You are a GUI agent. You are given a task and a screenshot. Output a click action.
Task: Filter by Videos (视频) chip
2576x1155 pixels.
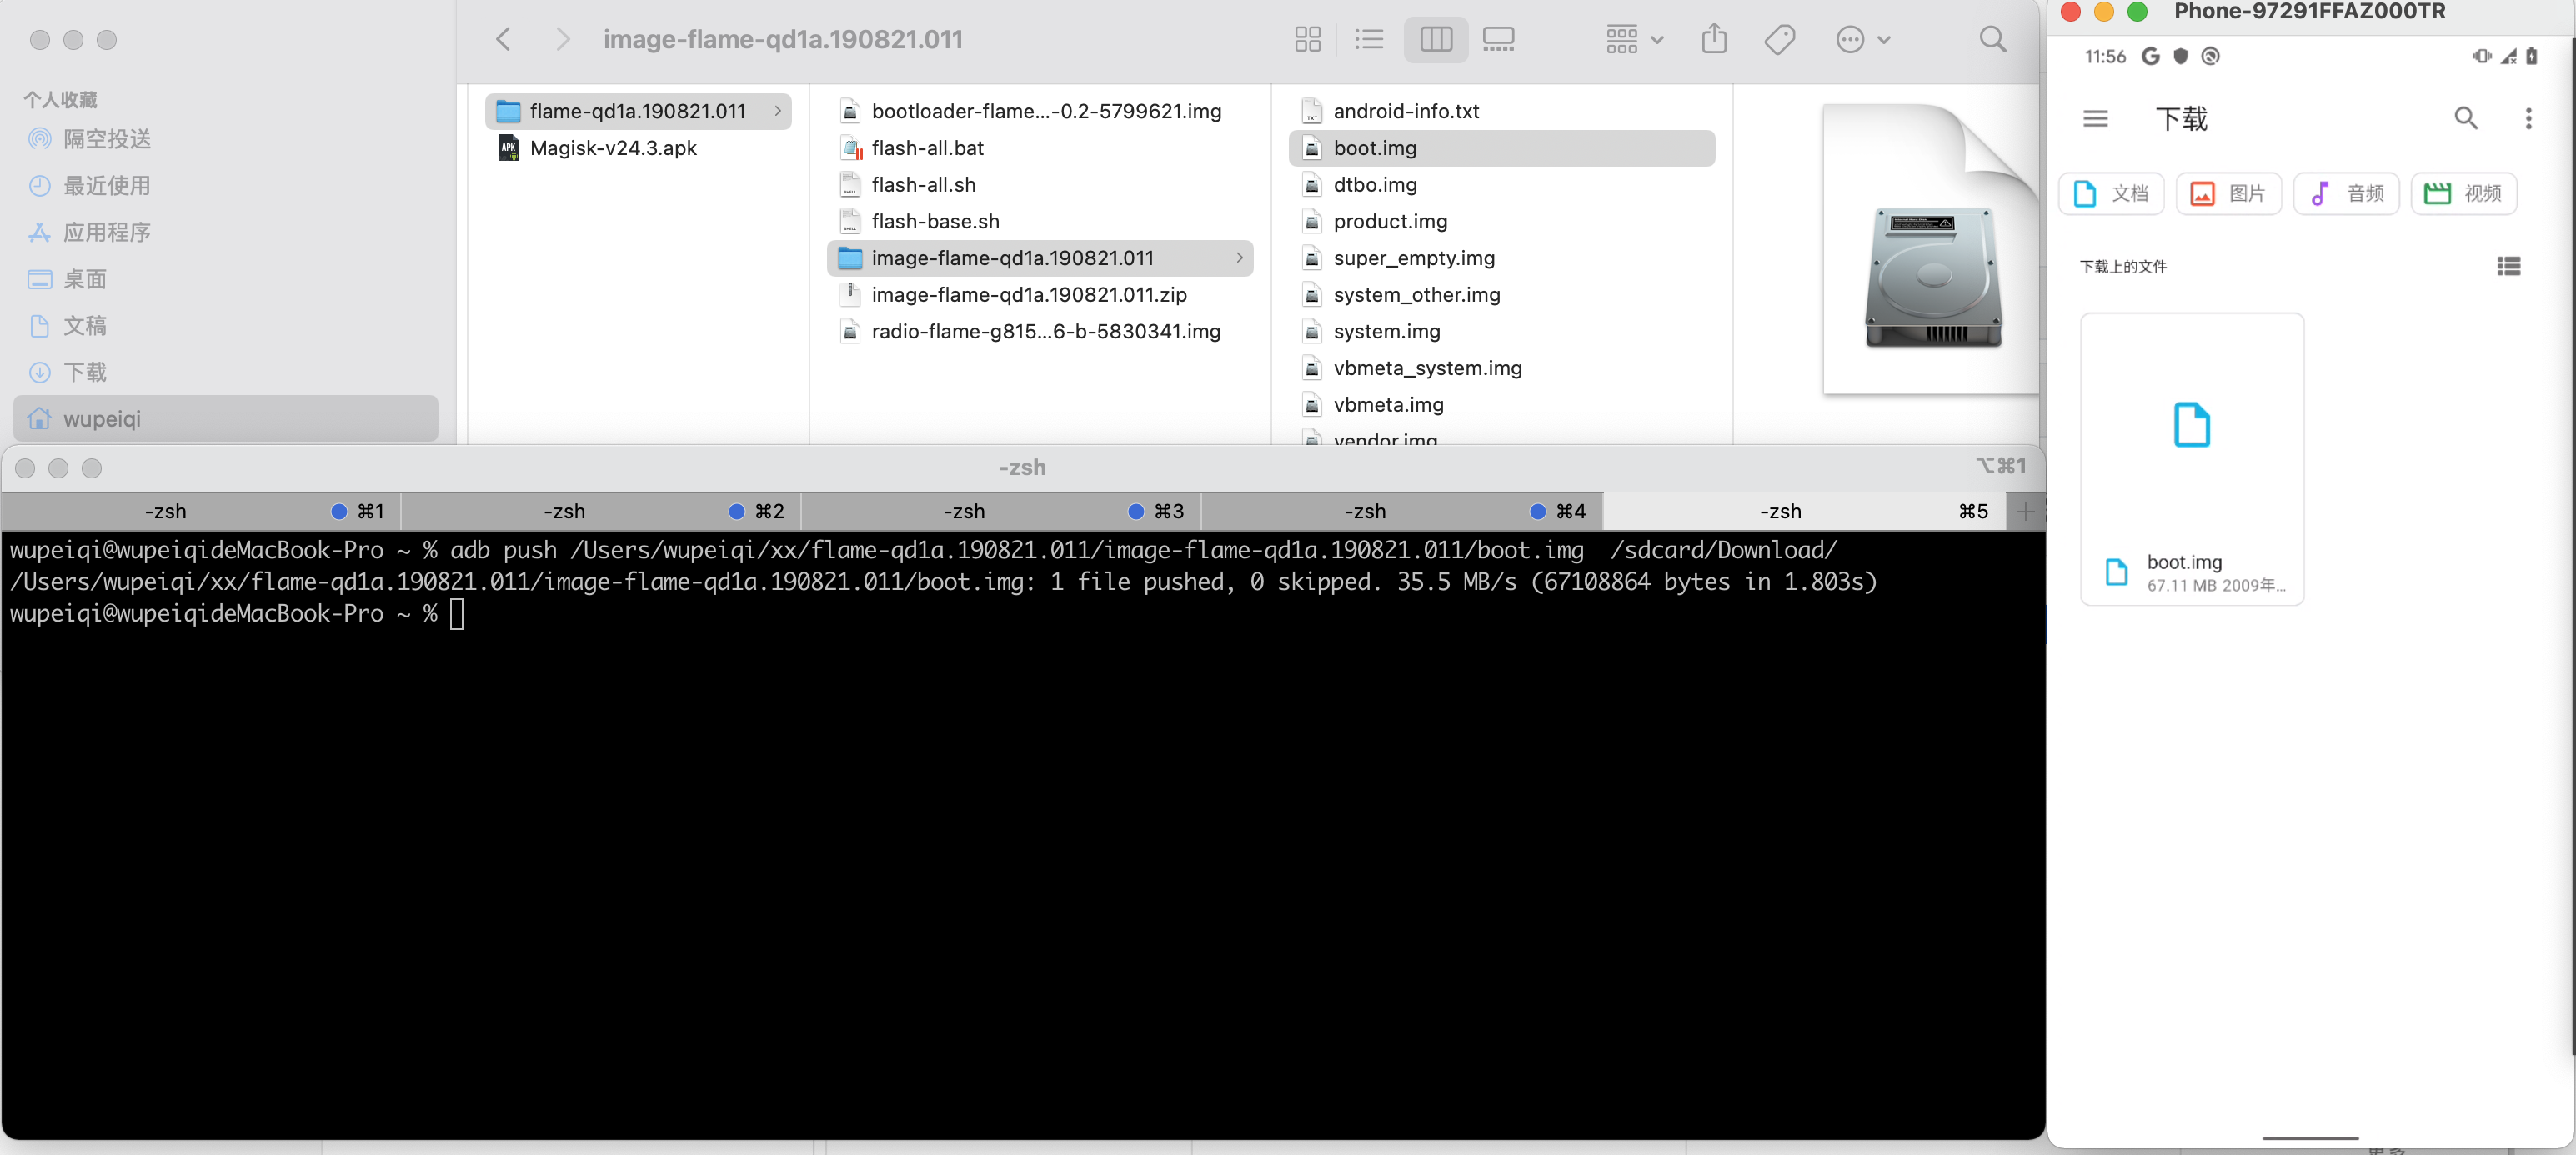pos(2463,193)
